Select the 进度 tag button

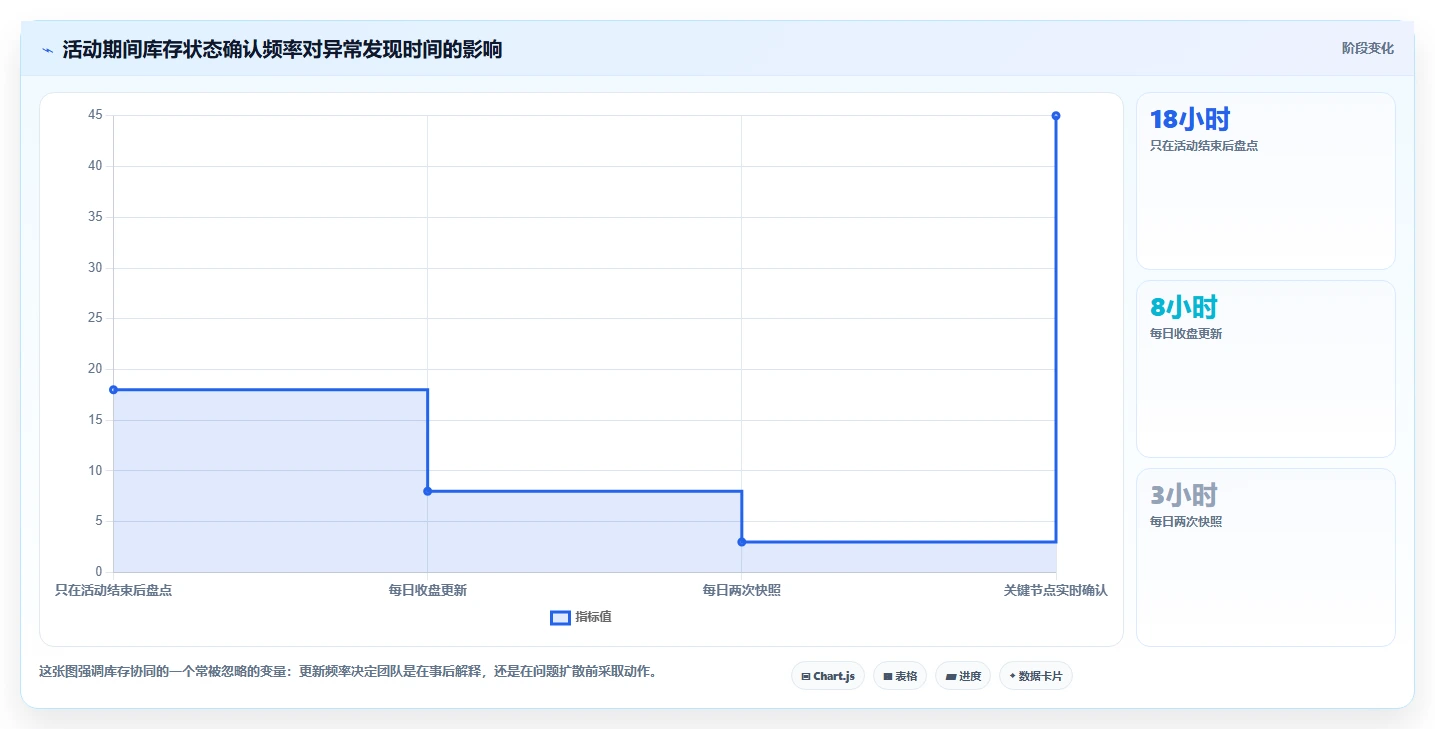point(963,676)
